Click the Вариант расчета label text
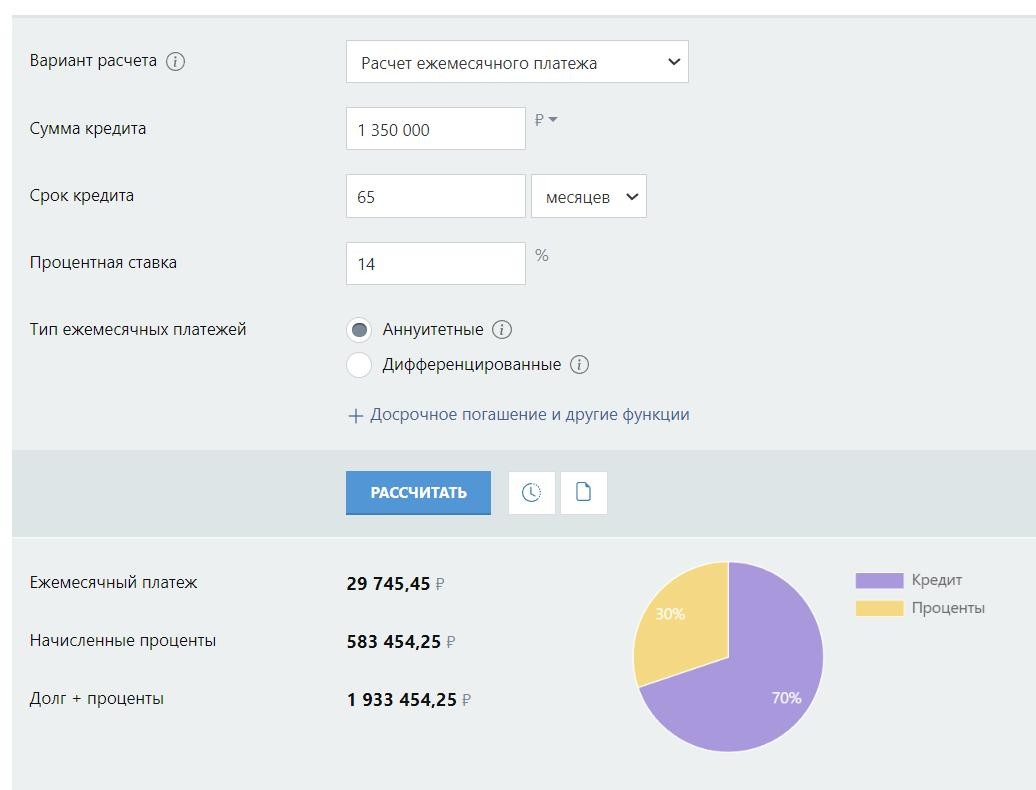The height and width of the screenshot is (790, 1036). (93, 61)
